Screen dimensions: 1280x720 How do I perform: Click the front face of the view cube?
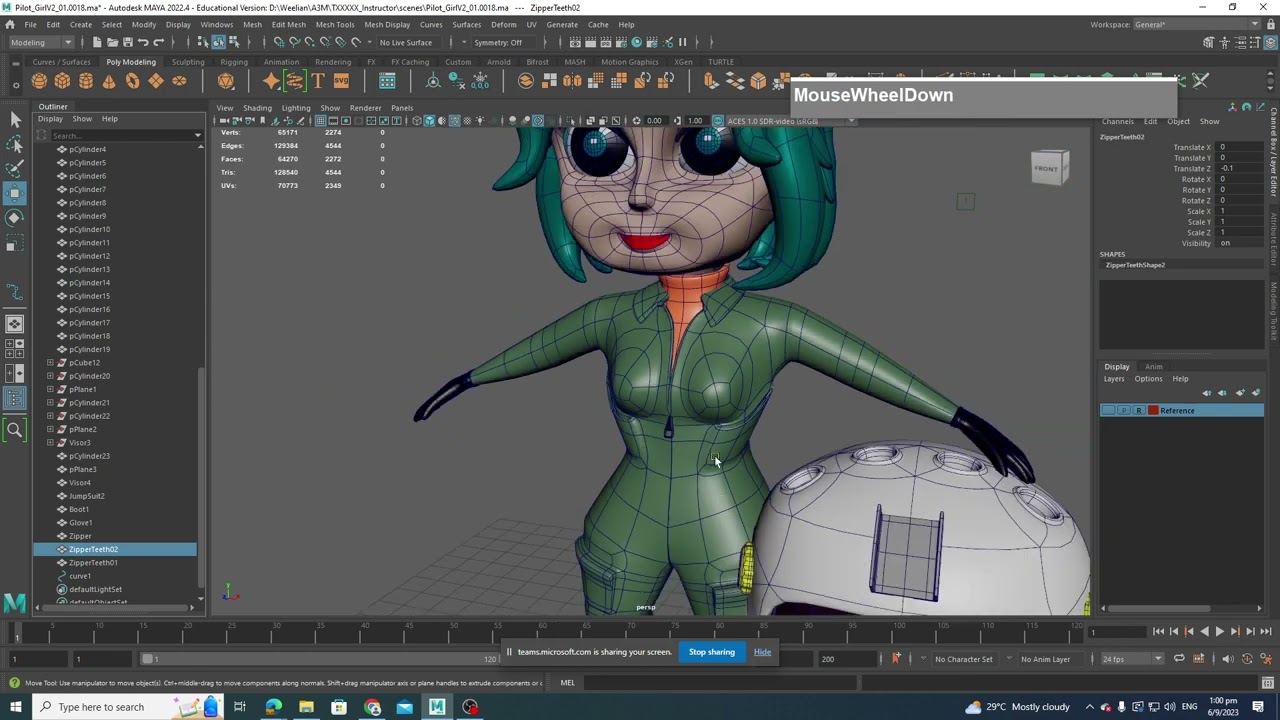tap(1047, 168)
